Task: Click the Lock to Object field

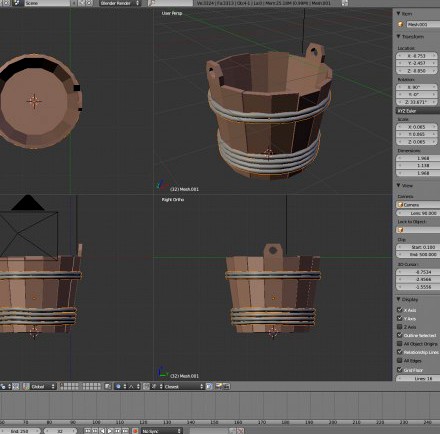Action: pyautogui.click(x=418, y=230)
